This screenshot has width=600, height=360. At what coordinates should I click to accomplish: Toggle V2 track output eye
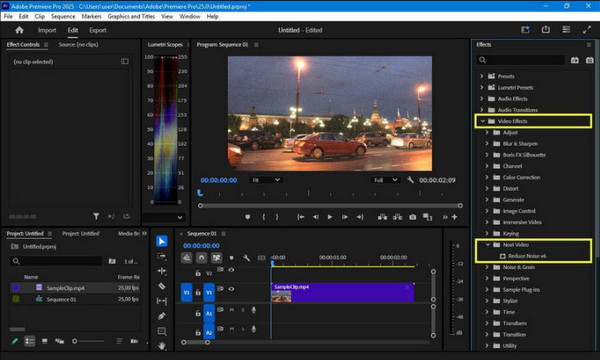(231, 270)
